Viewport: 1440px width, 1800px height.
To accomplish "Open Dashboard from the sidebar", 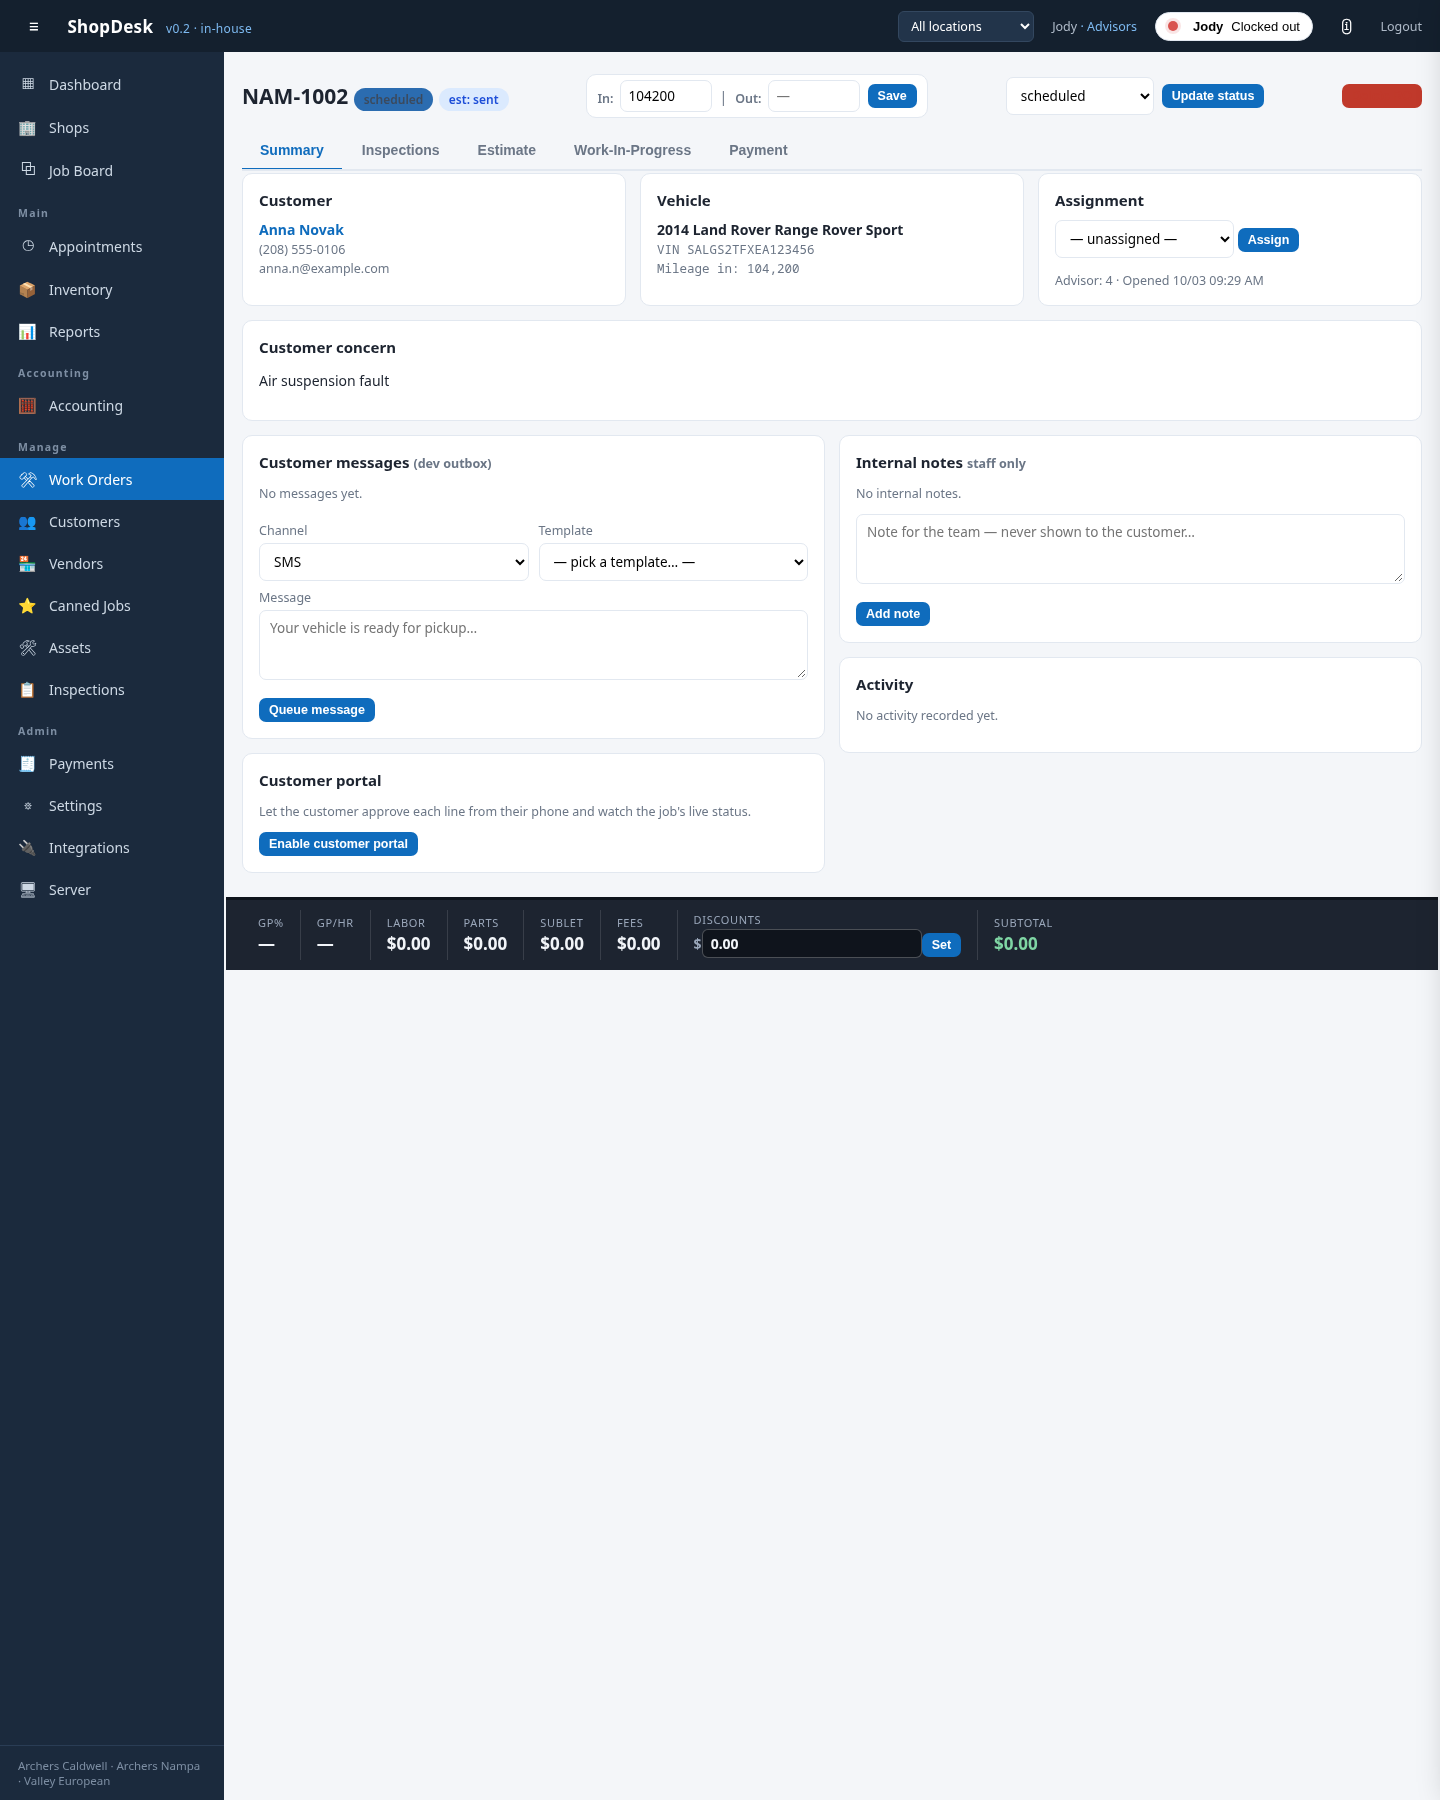I will click(112, 85).
